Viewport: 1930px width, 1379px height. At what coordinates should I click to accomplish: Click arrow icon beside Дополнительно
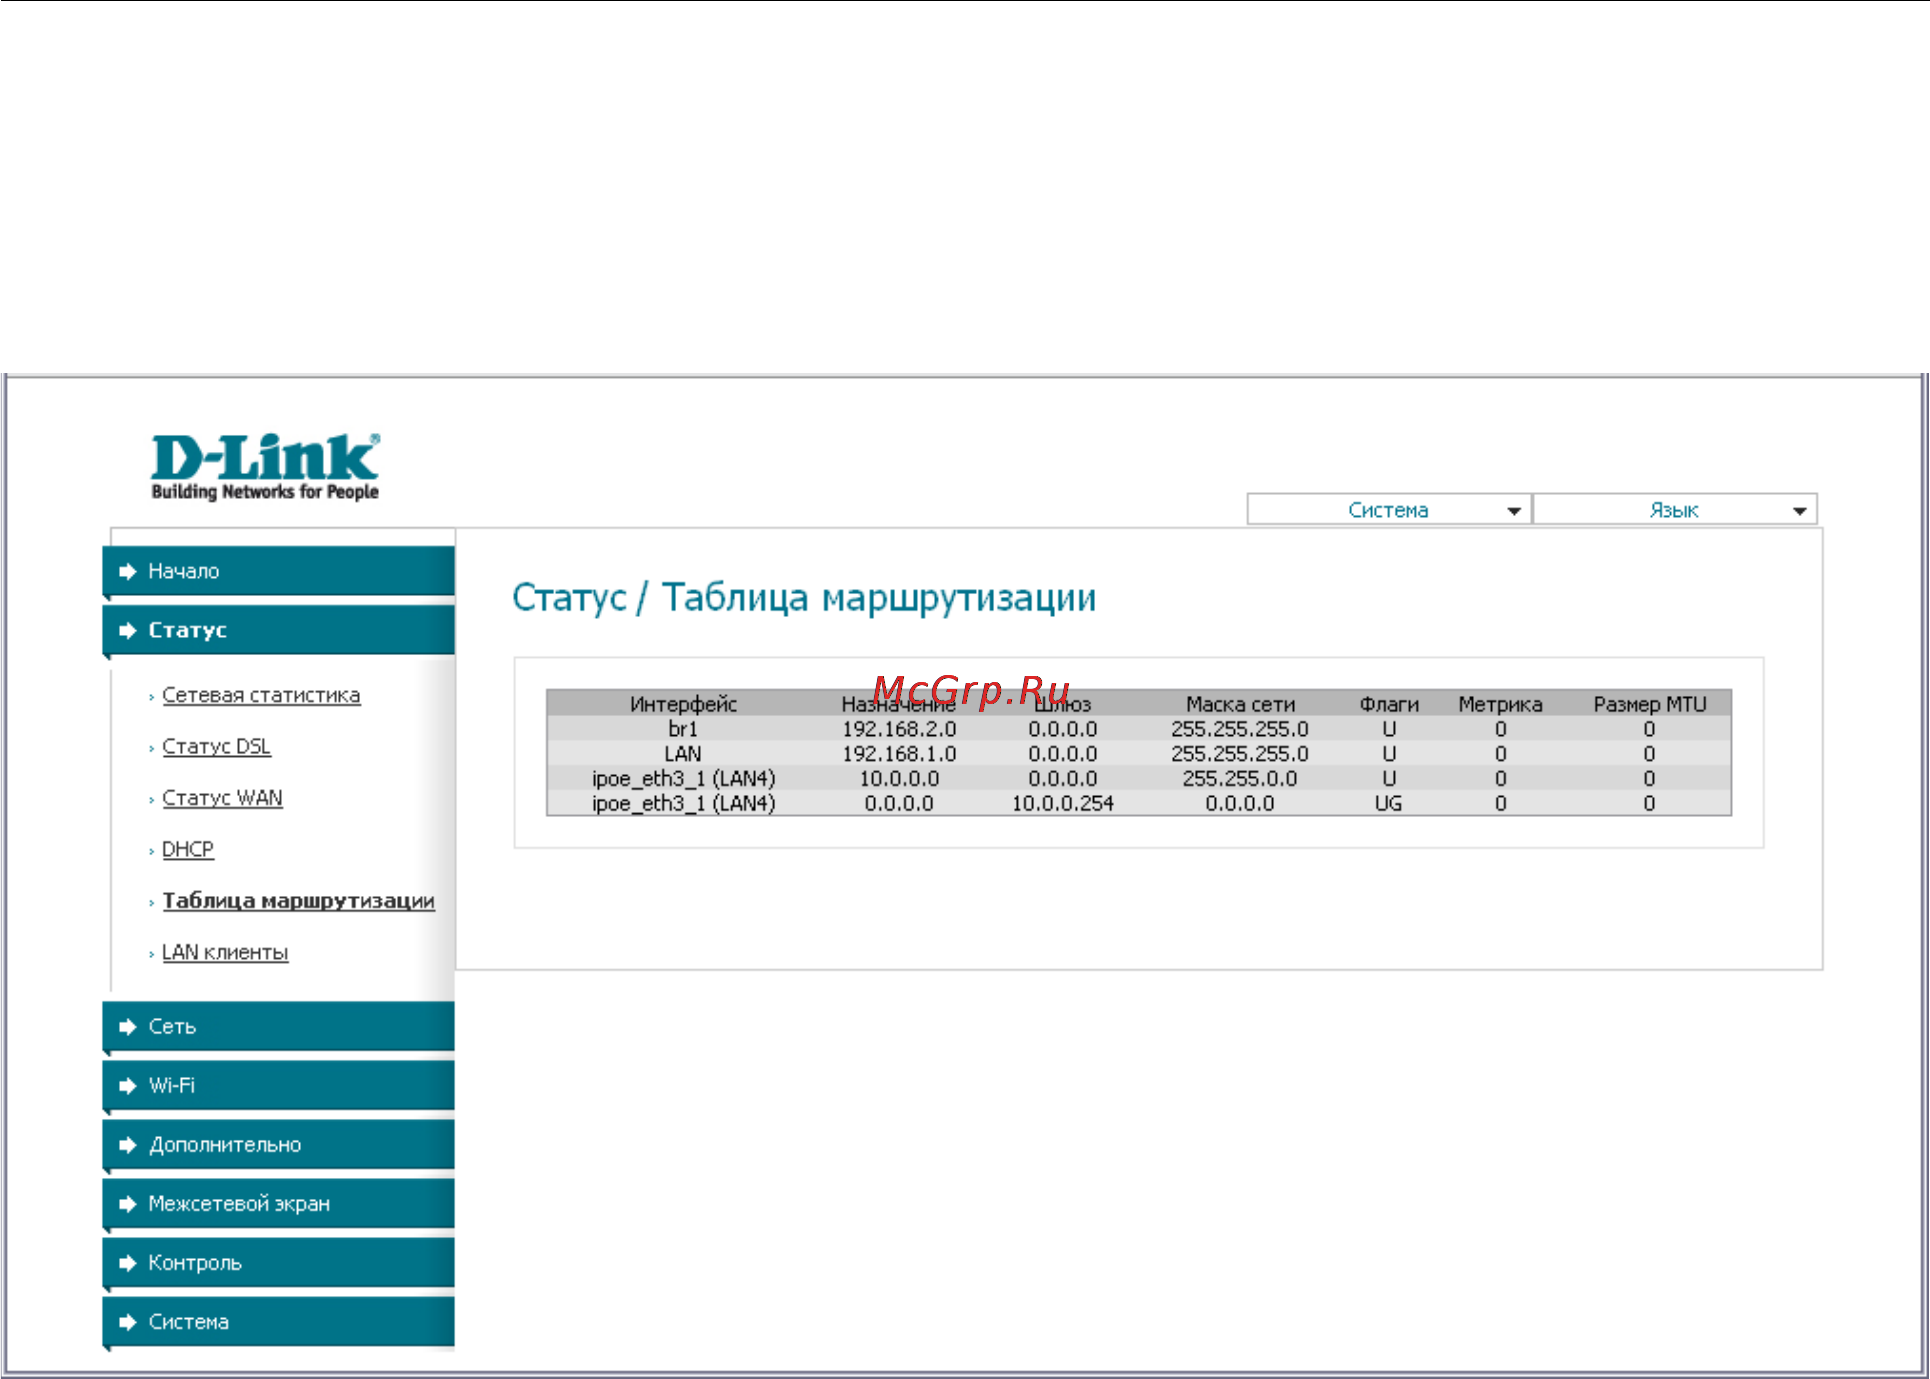click(x=127, y=1145)
